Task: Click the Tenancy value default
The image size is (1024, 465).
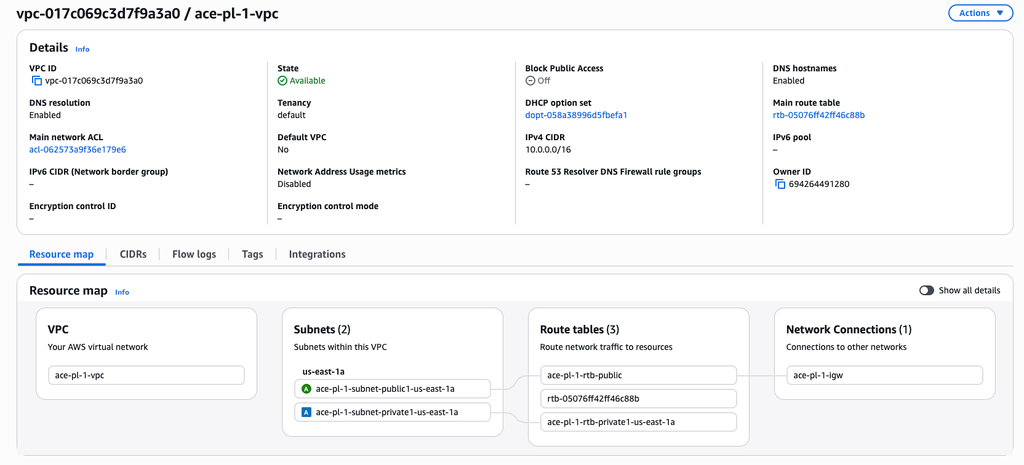Action: click(x=291, y=115)
